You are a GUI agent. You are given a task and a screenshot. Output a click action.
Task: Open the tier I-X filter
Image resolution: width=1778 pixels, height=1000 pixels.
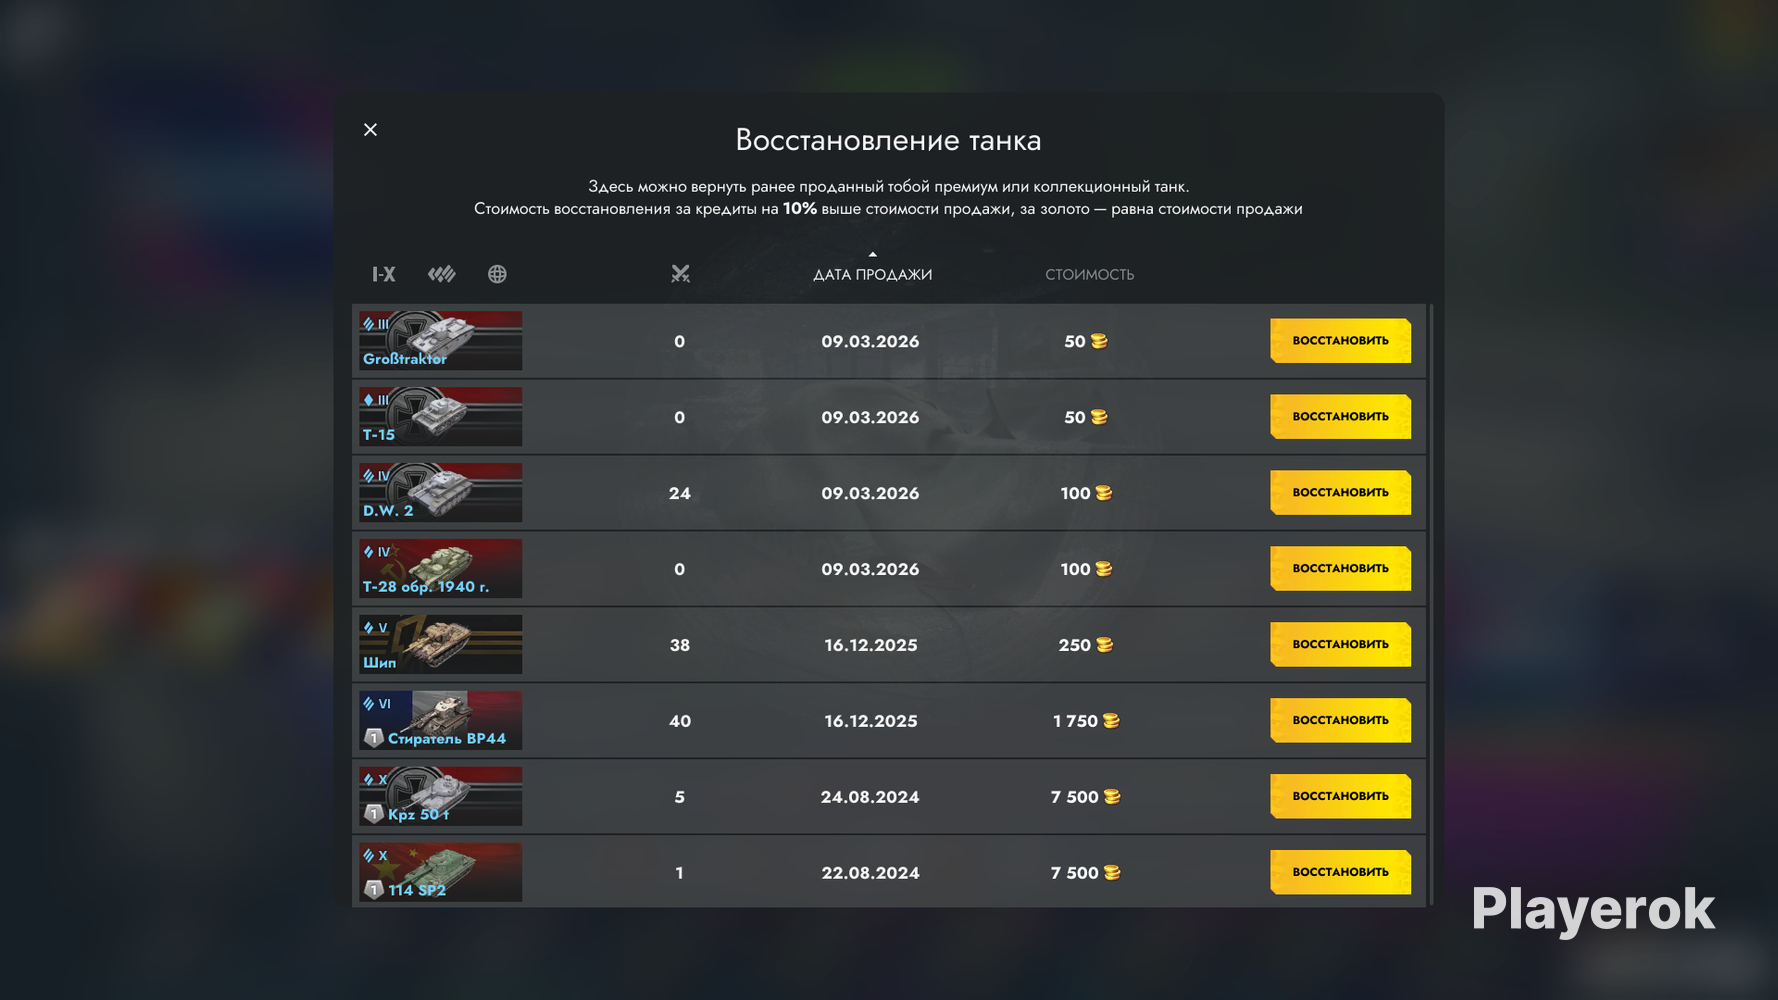coord(384,274)
